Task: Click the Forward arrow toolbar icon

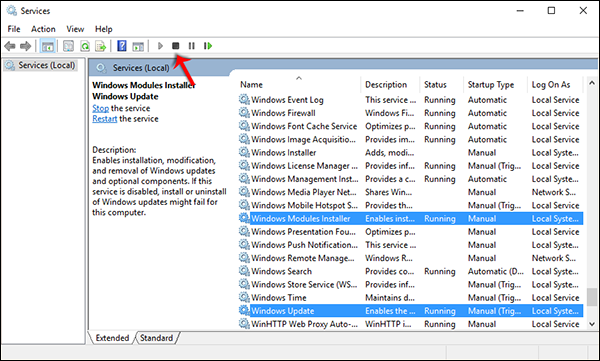Action: click(26, 46)
